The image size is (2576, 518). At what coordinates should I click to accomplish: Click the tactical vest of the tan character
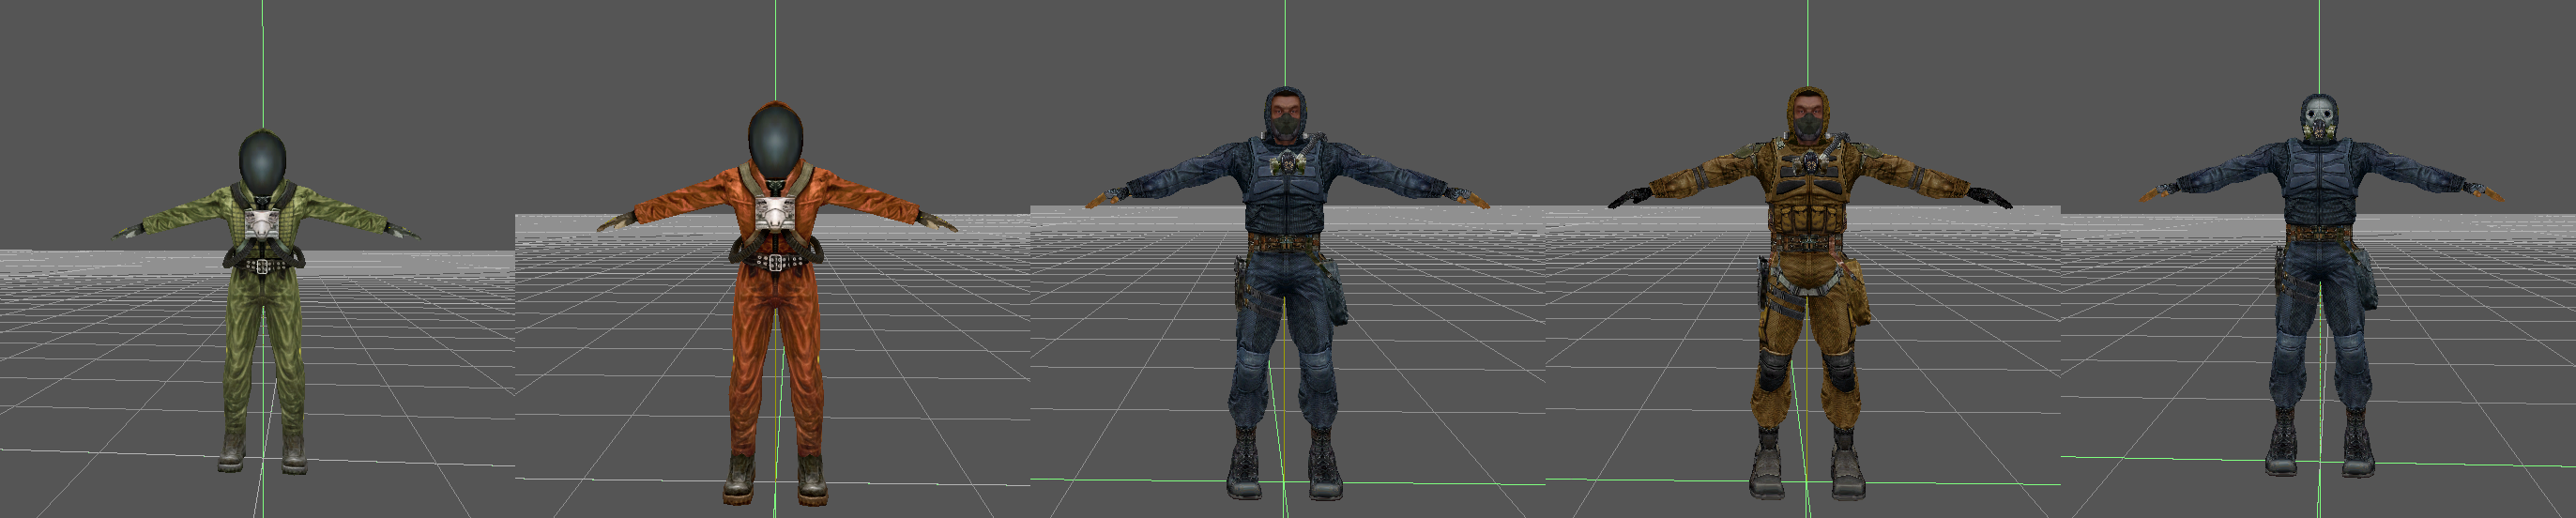click(x=1808, y=190)
